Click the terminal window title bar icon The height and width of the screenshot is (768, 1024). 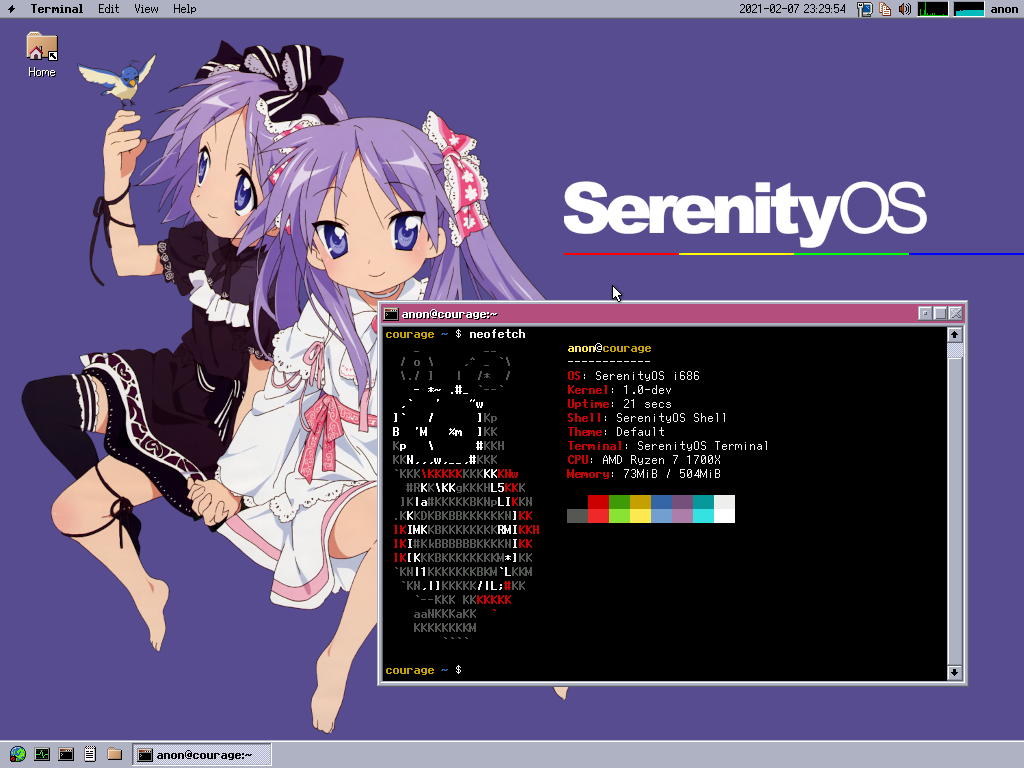(391, 314)
